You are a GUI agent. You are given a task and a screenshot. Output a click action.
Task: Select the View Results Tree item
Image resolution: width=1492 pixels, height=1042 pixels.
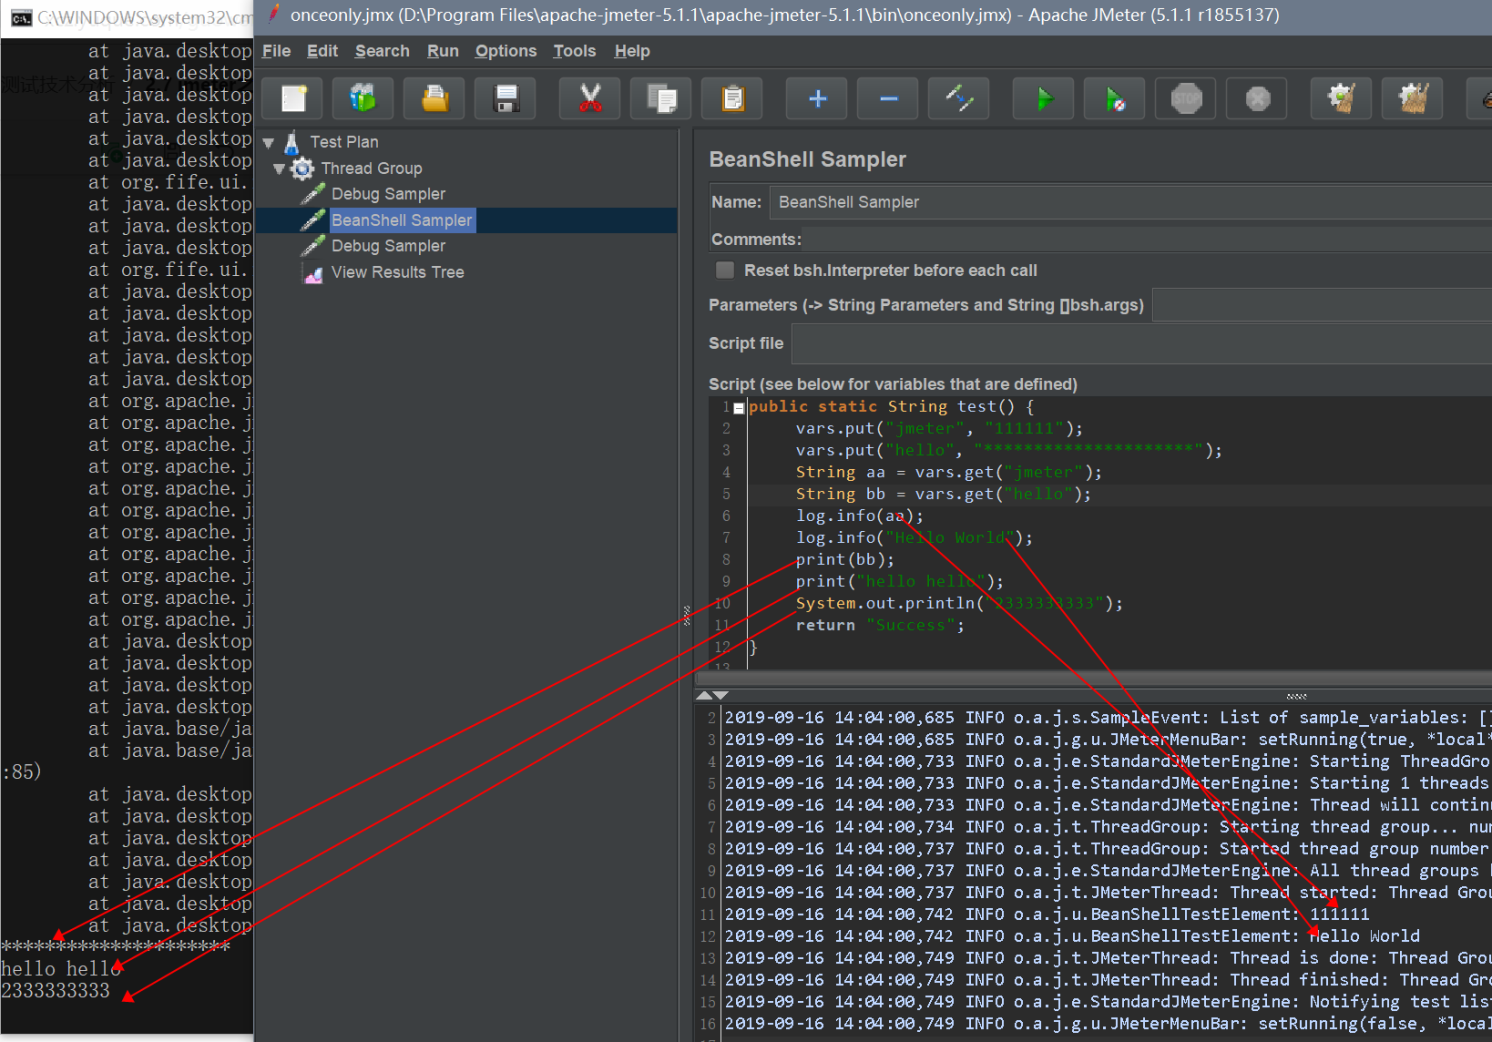pyautogui.click(x=397, y=272)
